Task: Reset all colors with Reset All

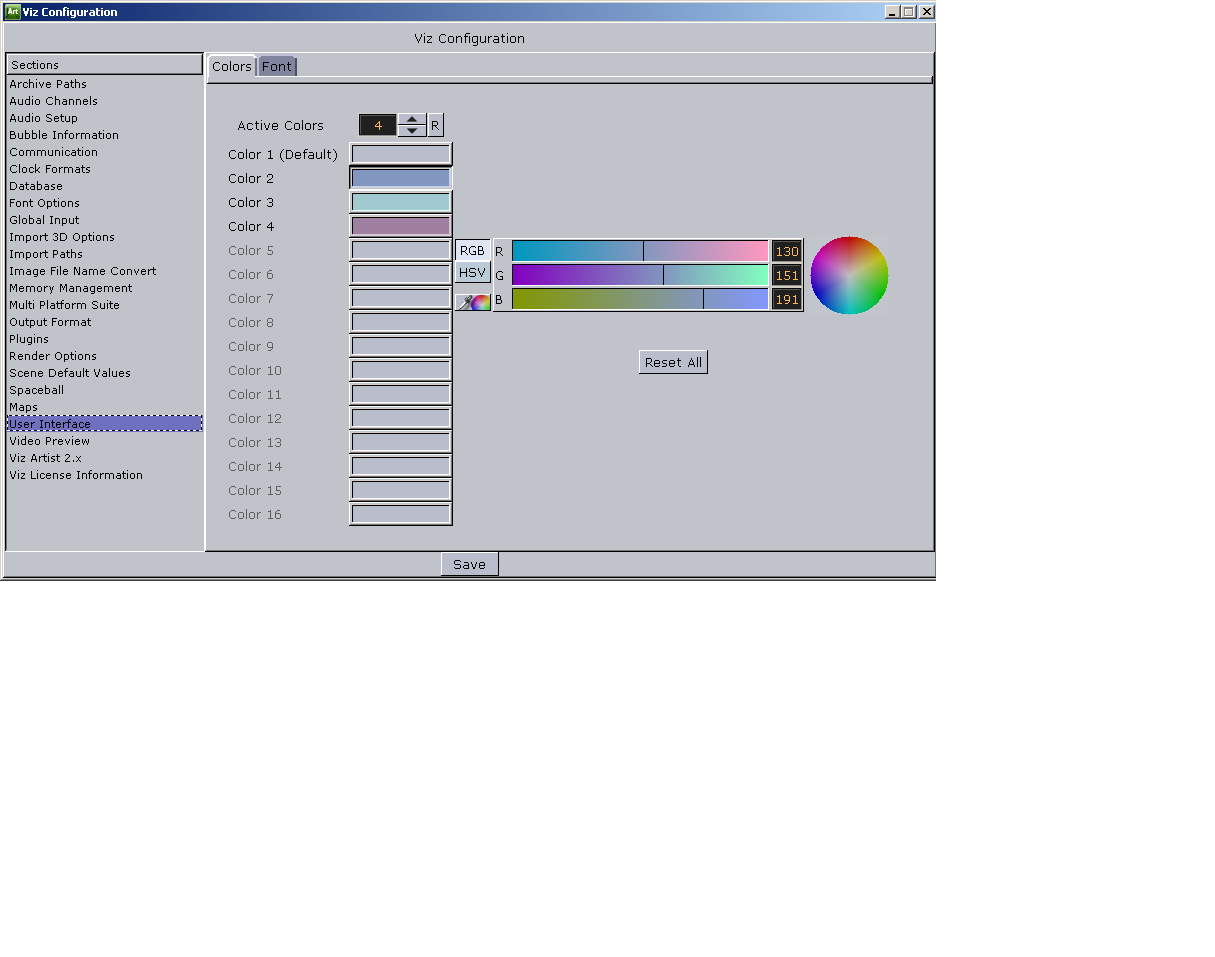Action: click(x=673, y=362)
